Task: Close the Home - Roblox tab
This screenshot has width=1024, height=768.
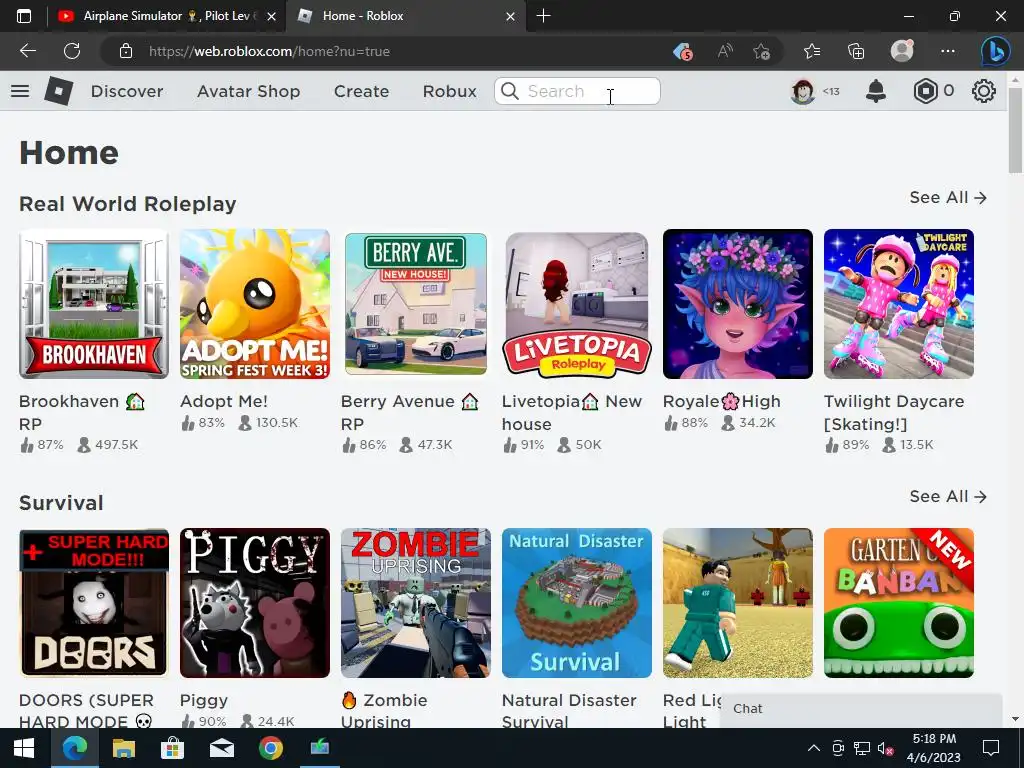Action: [511, 16]
